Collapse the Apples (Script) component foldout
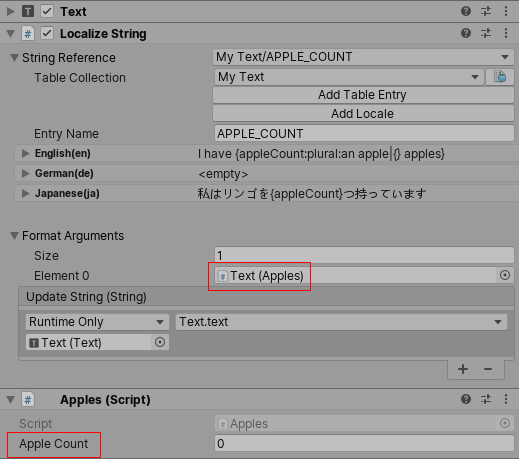The width and height of the screenshot is (519, 459). coord(11,399)
